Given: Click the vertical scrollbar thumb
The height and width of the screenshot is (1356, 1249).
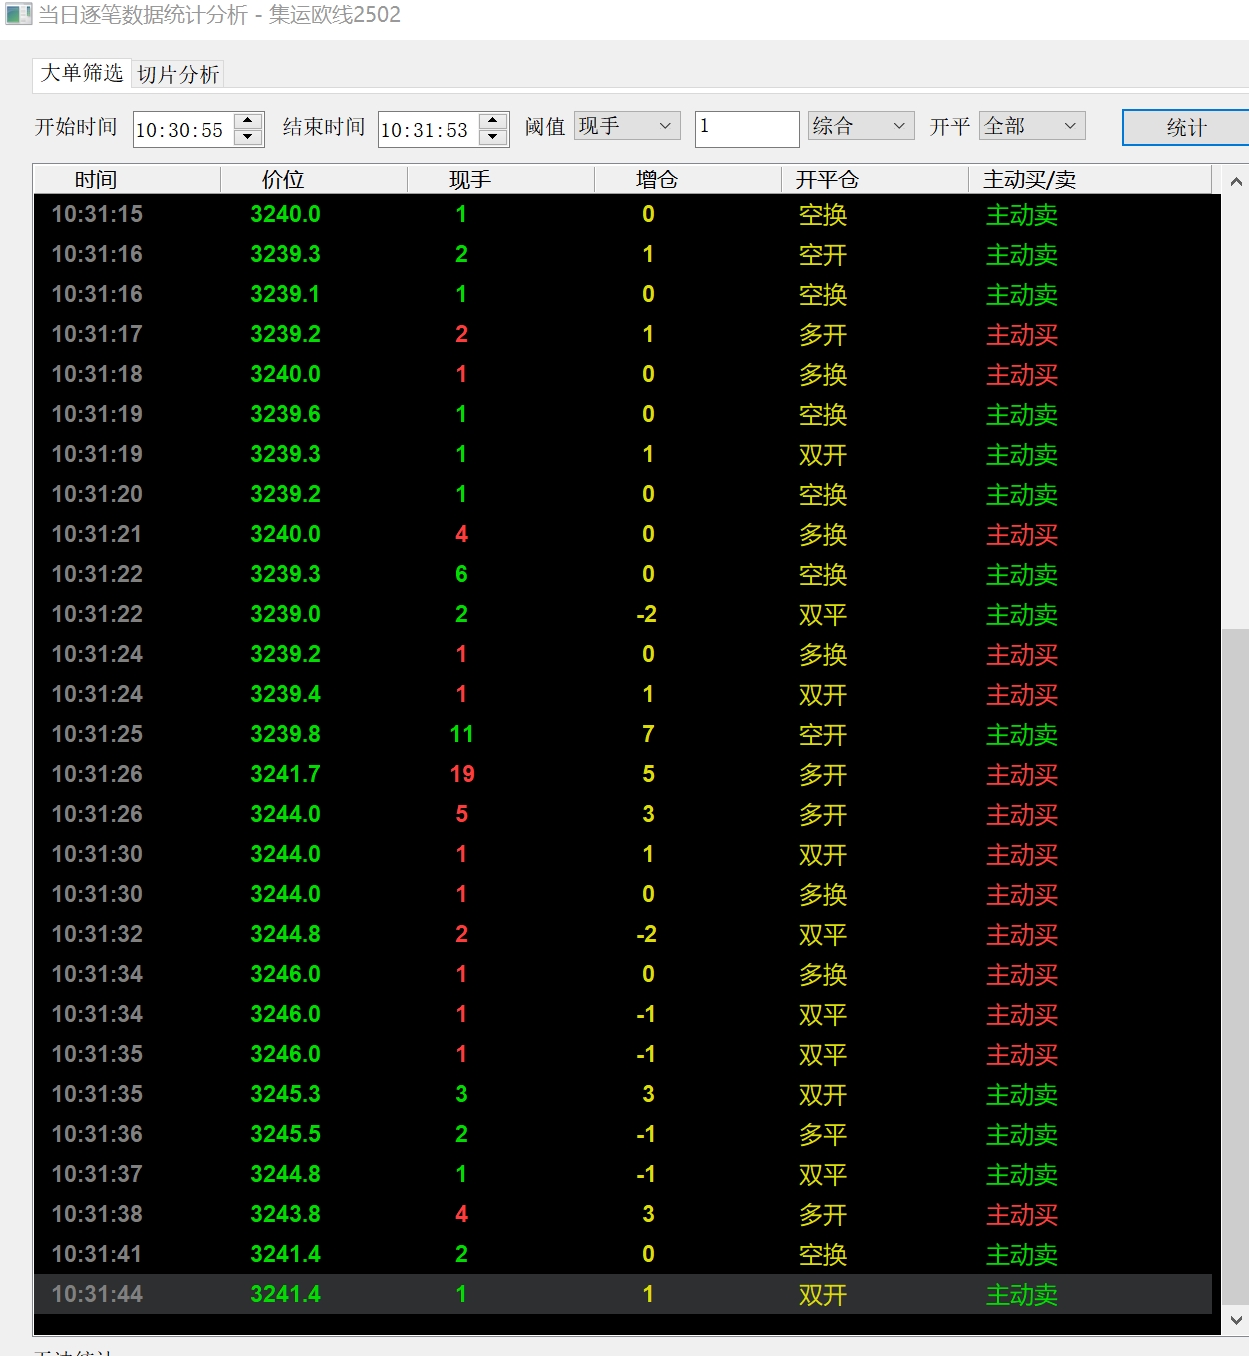Looking at the screenshot, I should (x=1236, y=965).
